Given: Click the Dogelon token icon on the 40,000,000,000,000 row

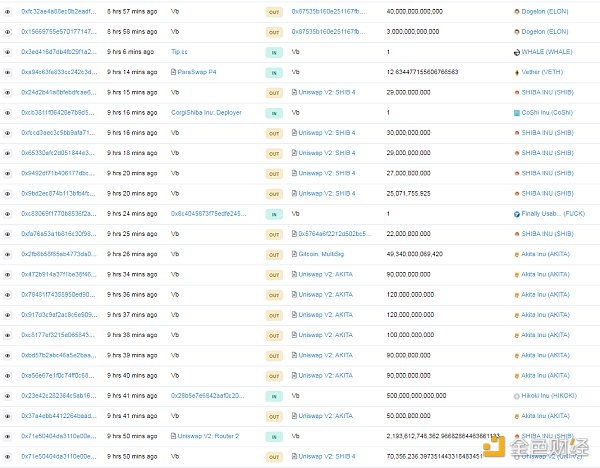Looking at the screenshot, I should point(517,12).
